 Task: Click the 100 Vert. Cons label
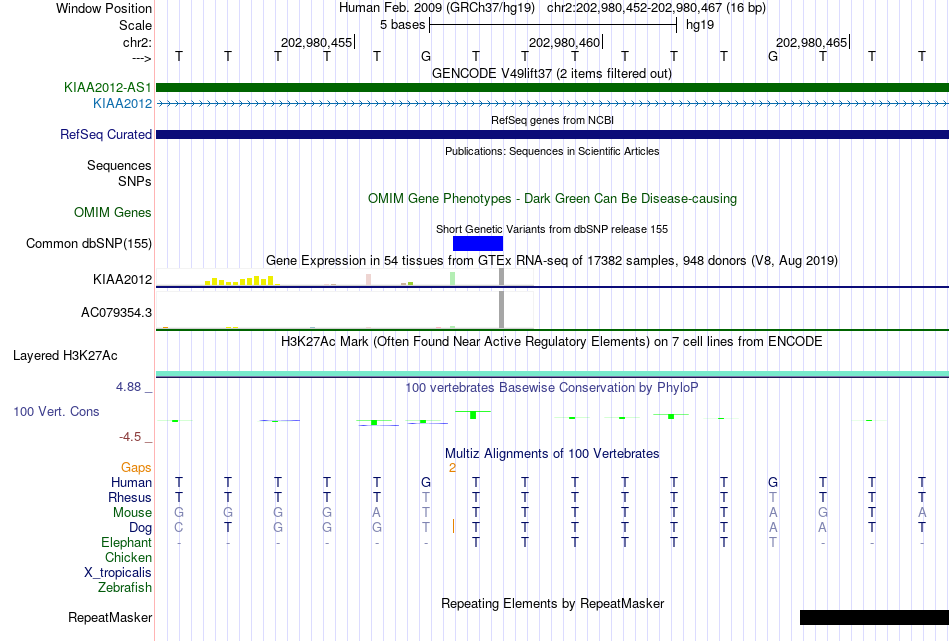pos(56,411)
